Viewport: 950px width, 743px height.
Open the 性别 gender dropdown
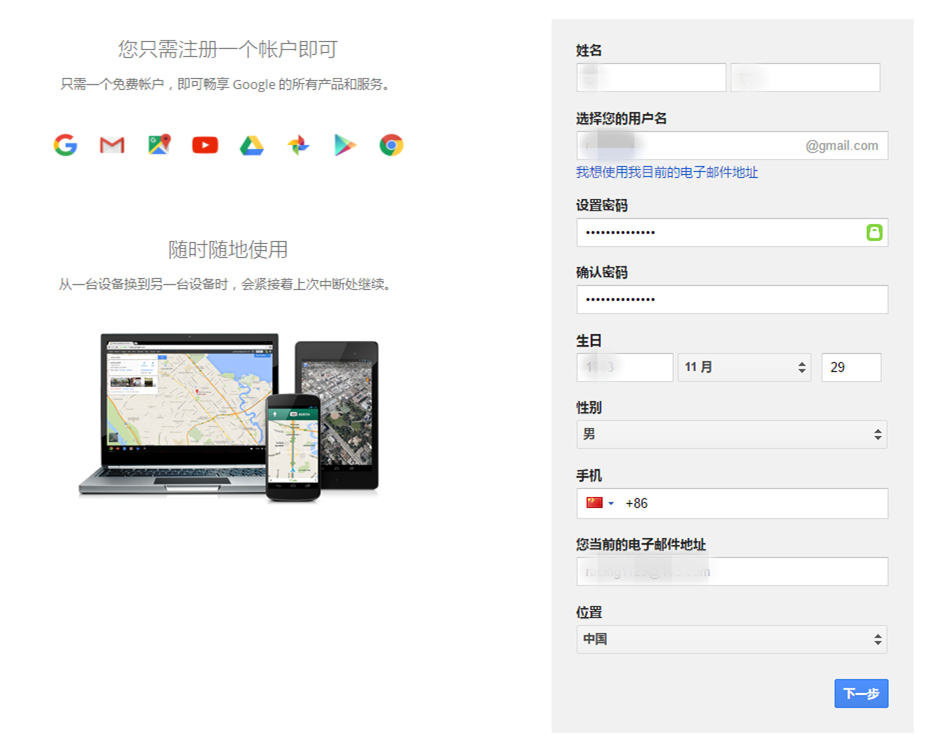click(x=732, y=435)
